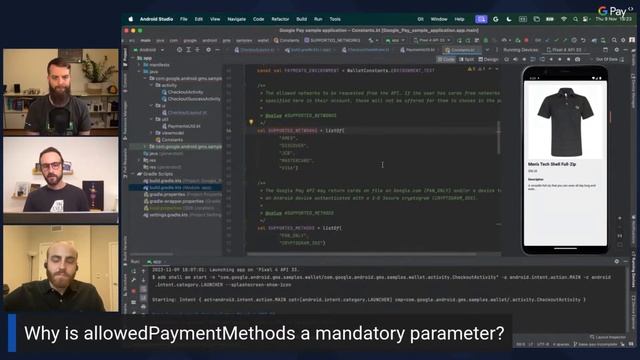The image size is (640, 360).
Task: Switch editor to Code view
Action: 446,59
